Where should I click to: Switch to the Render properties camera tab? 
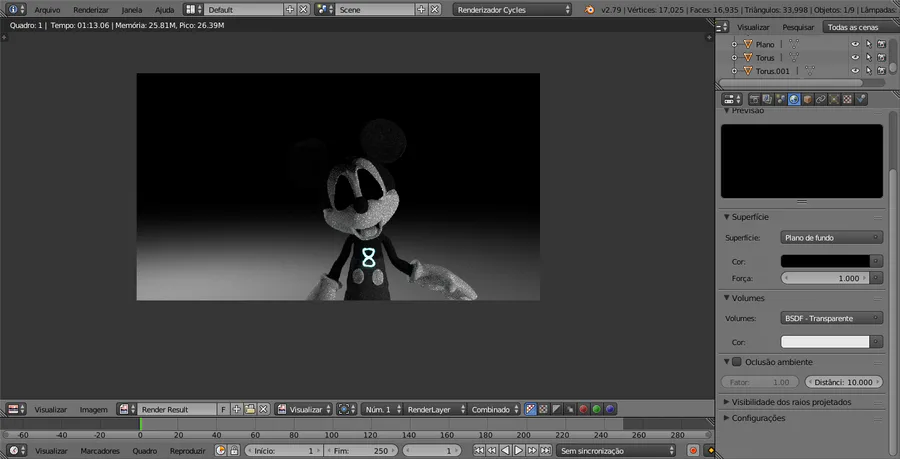[754, 99]
